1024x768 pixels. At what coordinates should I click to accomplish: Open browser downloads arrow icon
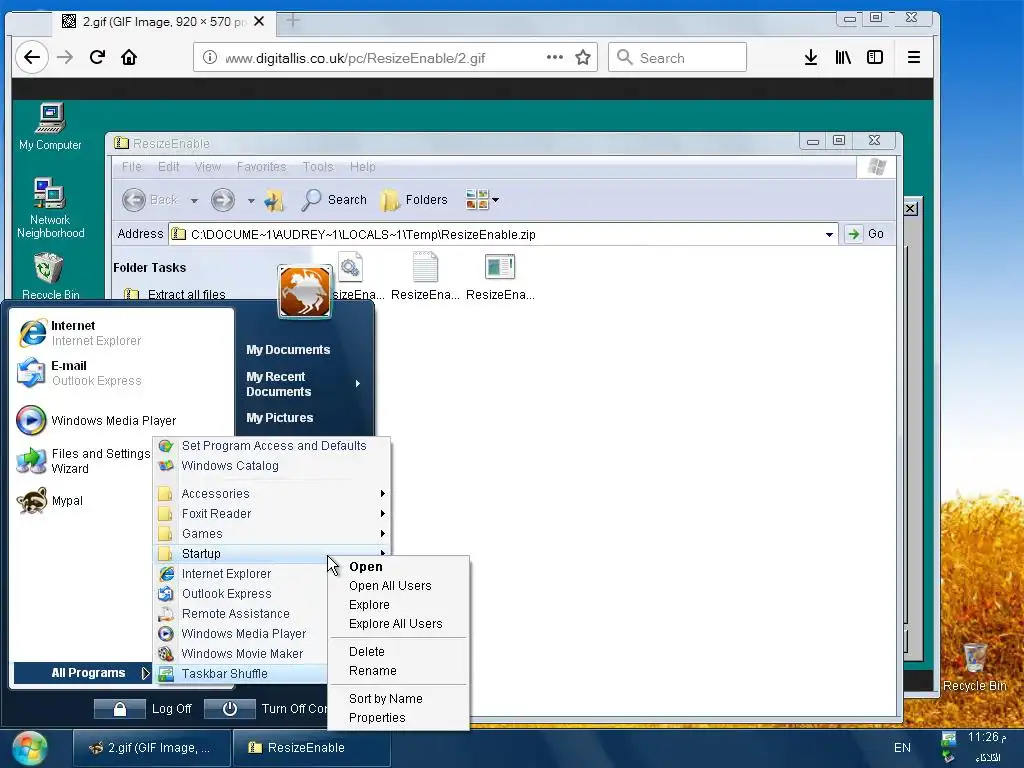(810, 57)
